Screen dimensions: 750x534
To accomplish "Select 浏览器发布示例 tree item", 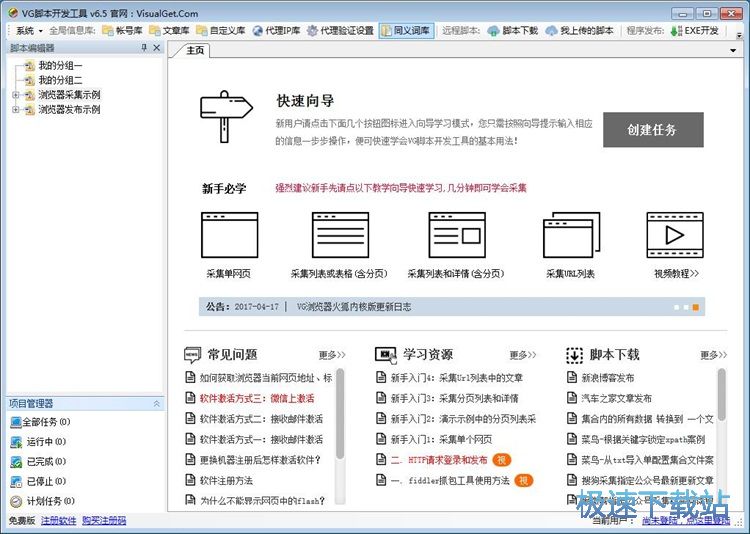I will (x=69, y=110).
